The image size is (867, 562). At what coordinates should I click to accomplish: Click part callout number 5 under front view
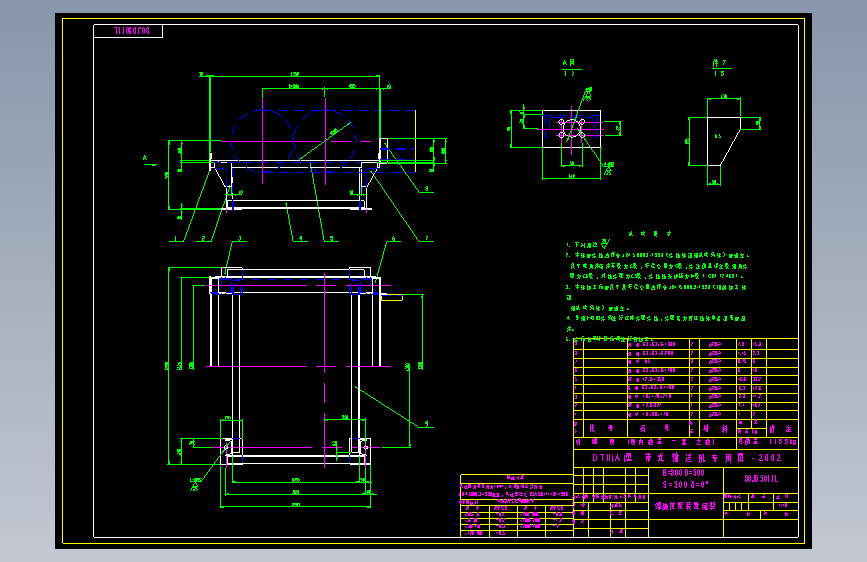pos(332,238)
